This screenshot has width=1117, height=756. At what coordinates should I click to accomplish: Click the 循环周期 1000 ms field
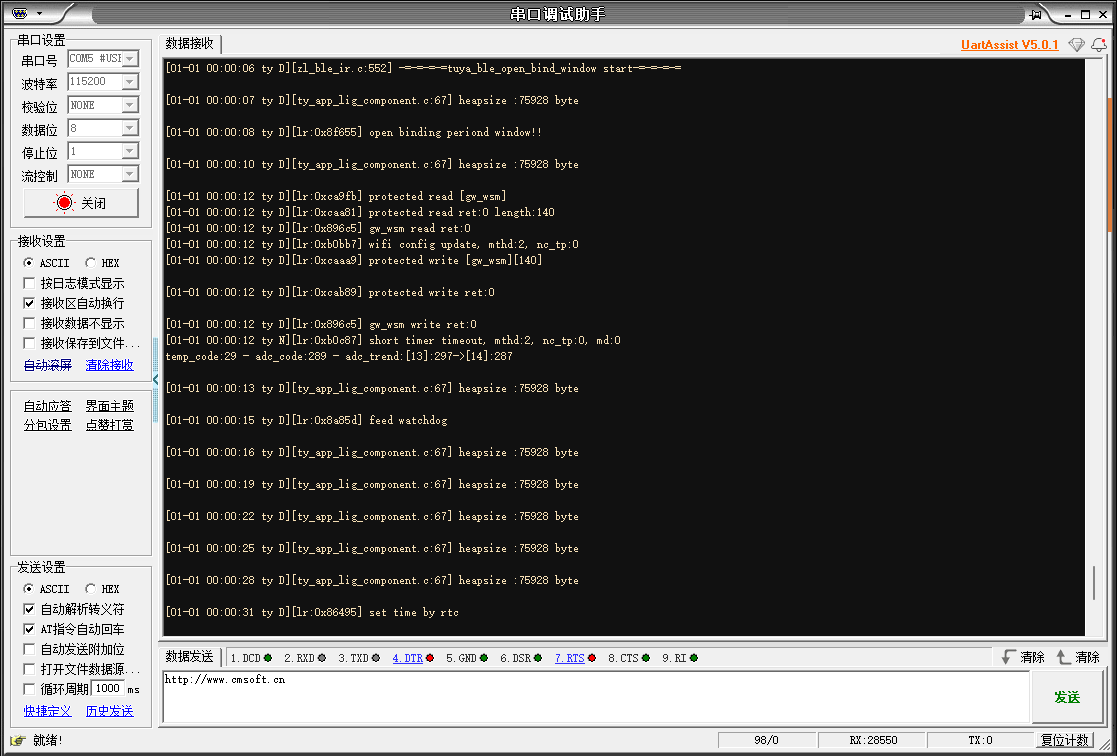pyautogui.click(x=108, y=689)
